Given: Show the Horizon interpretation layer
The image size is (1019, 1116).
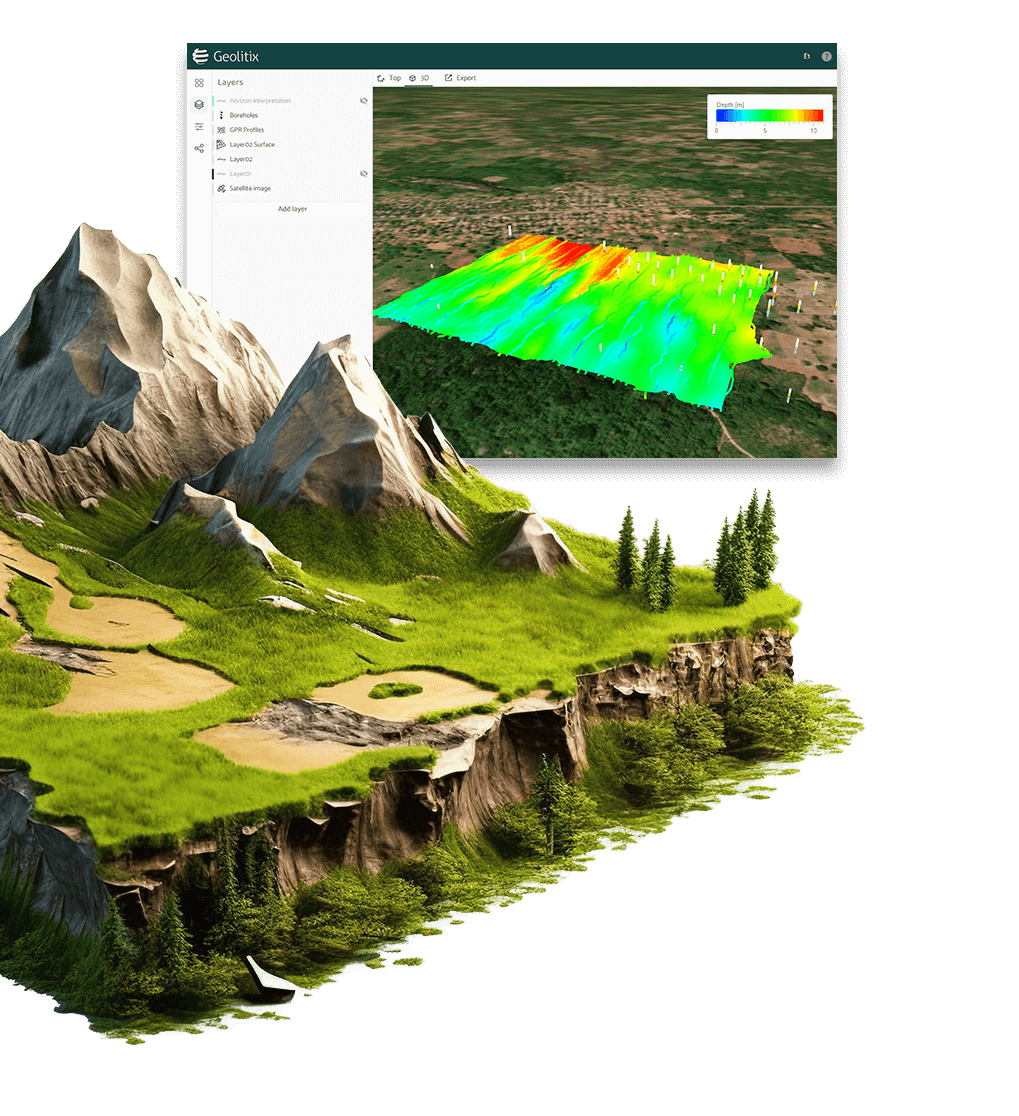Looking at the screenshot, I should pos(364,101).
